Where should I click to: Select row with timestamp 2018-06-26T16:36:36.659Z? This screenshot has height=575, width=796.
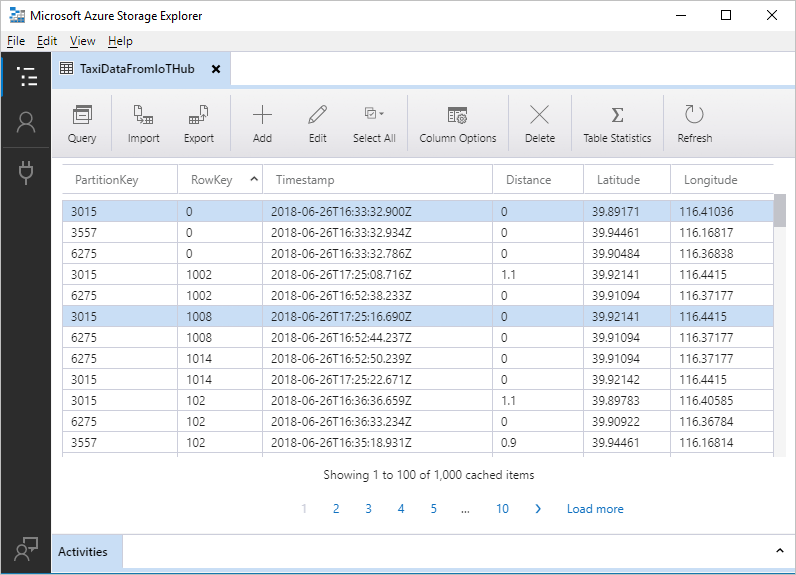pos(418,400)
